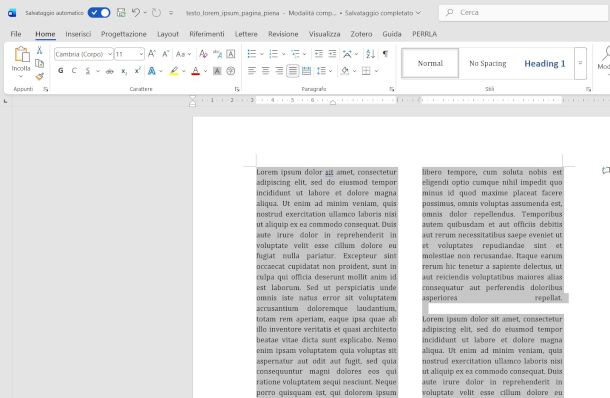
Task: Cut the selected text with scissors icon
Action: [39, 50]
